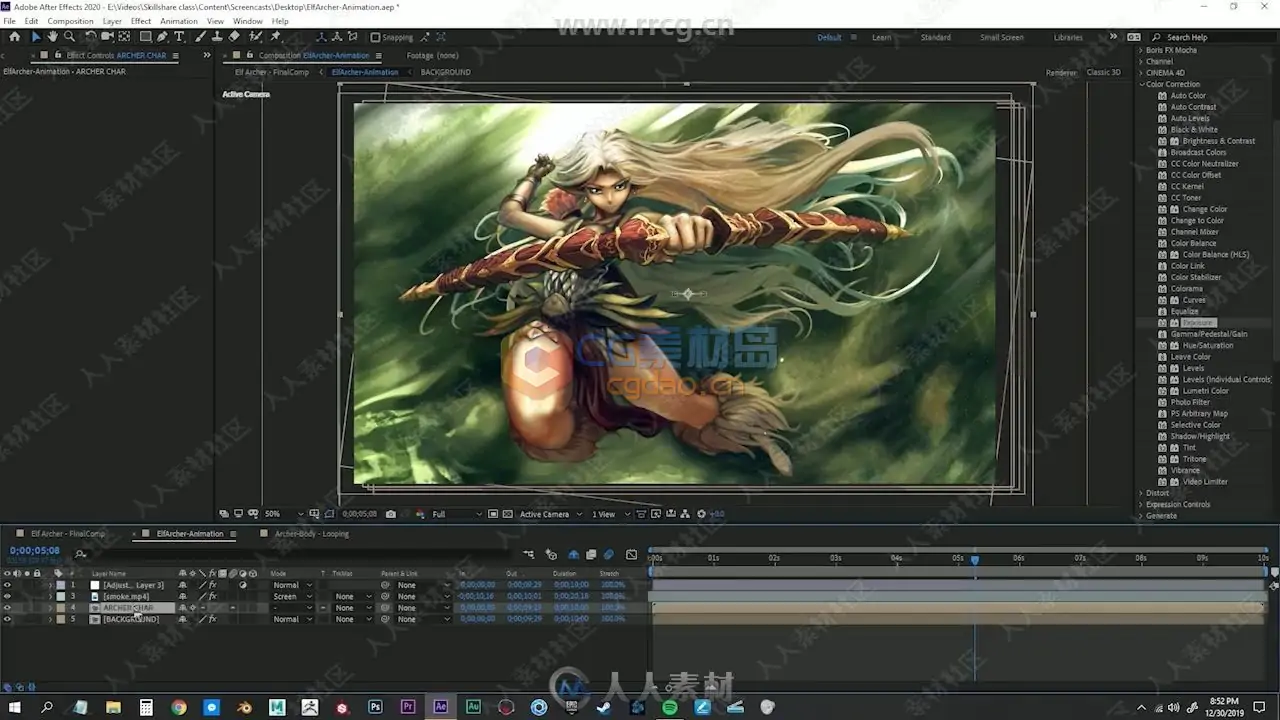Viewport: 1280px width, 720px height.
Task: Enable the Snapping checkbox
Action: pos(375,37)
